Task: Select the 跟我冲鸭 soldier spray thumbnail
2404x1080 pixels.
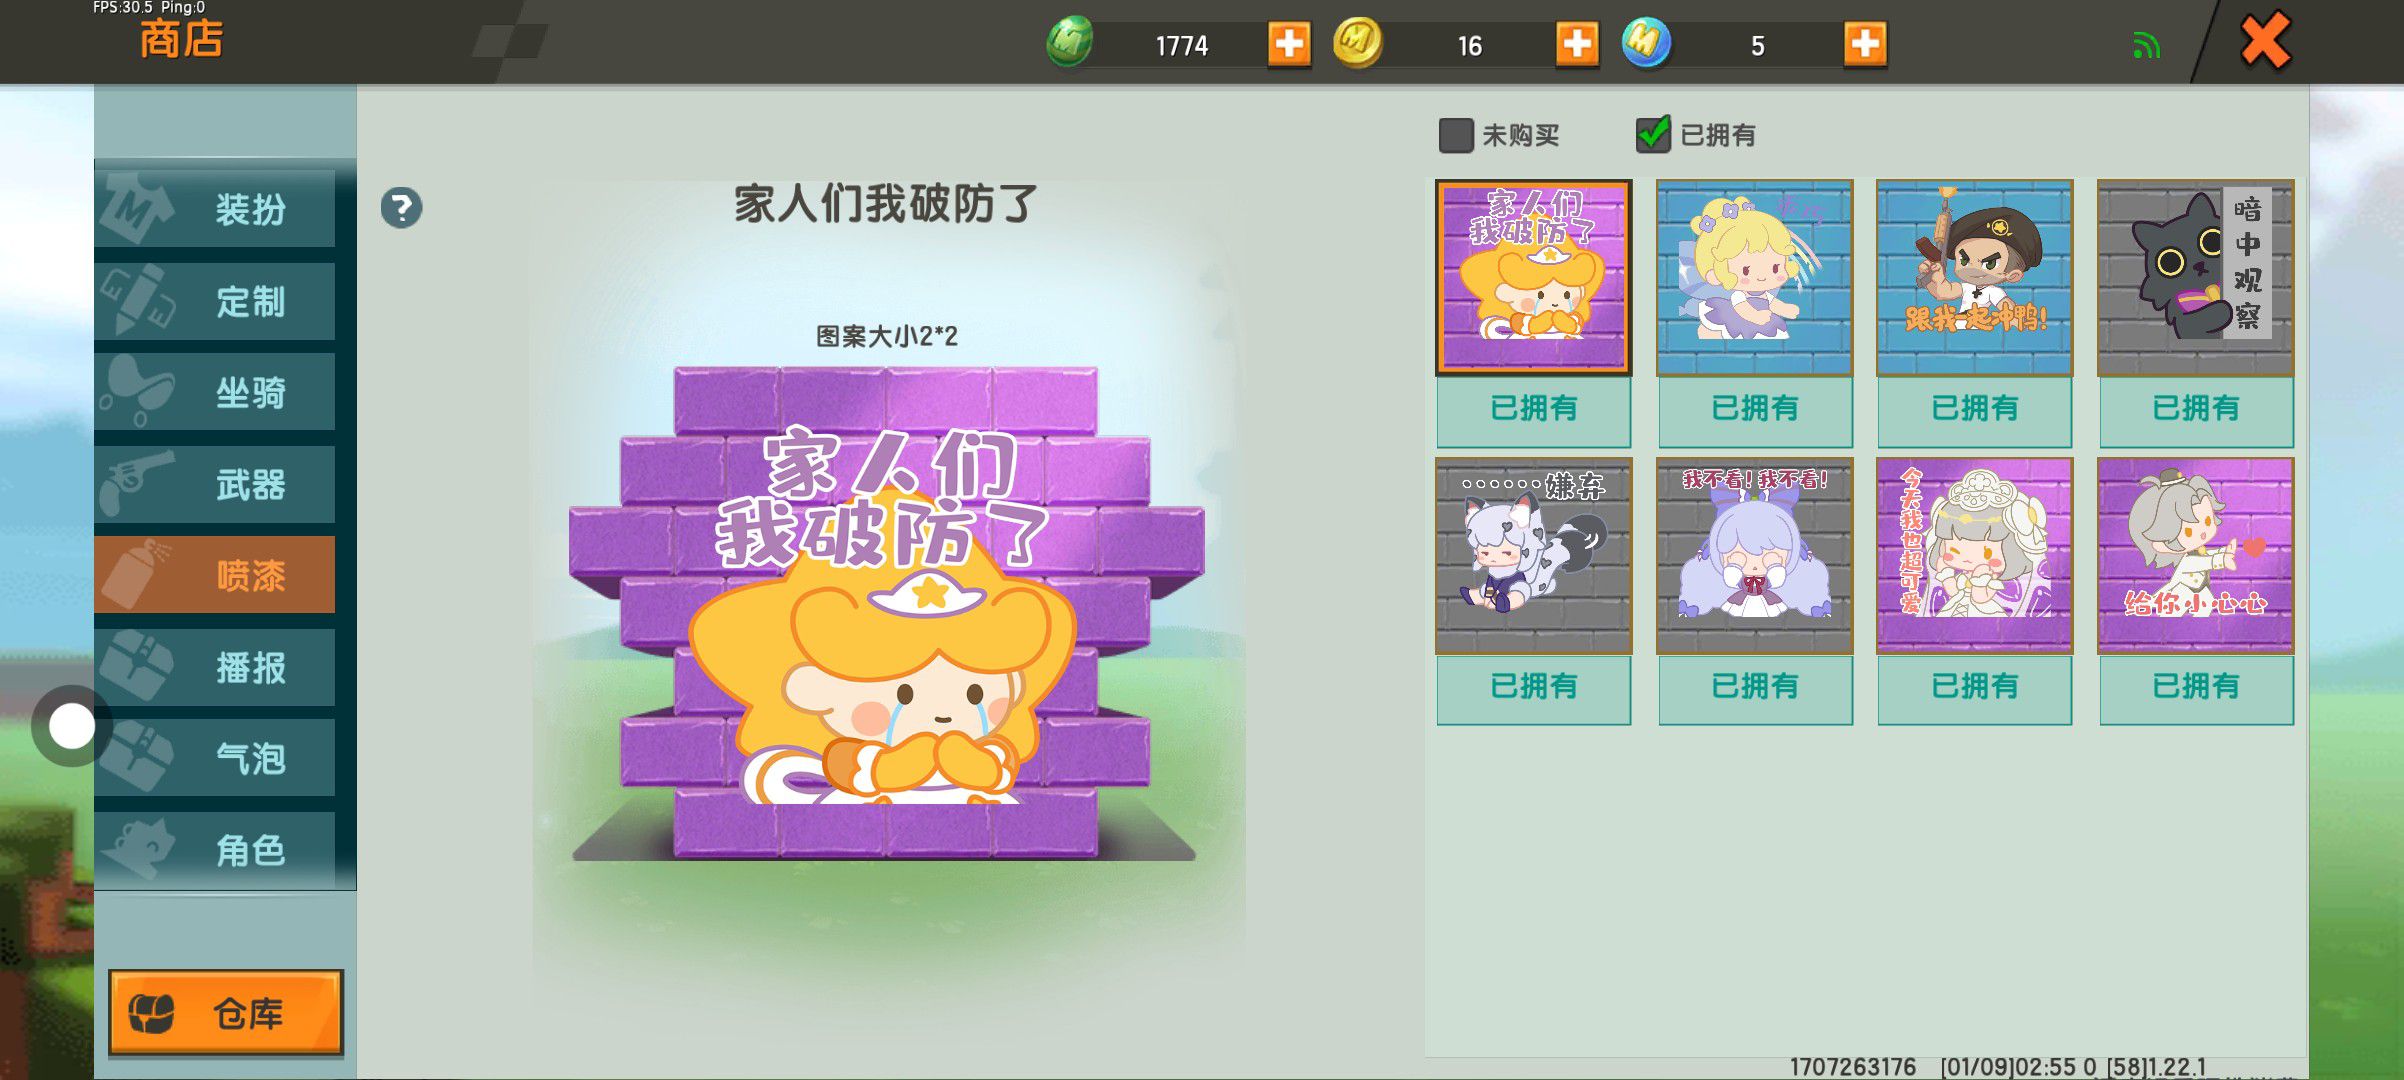Action: coord(1974,278)
